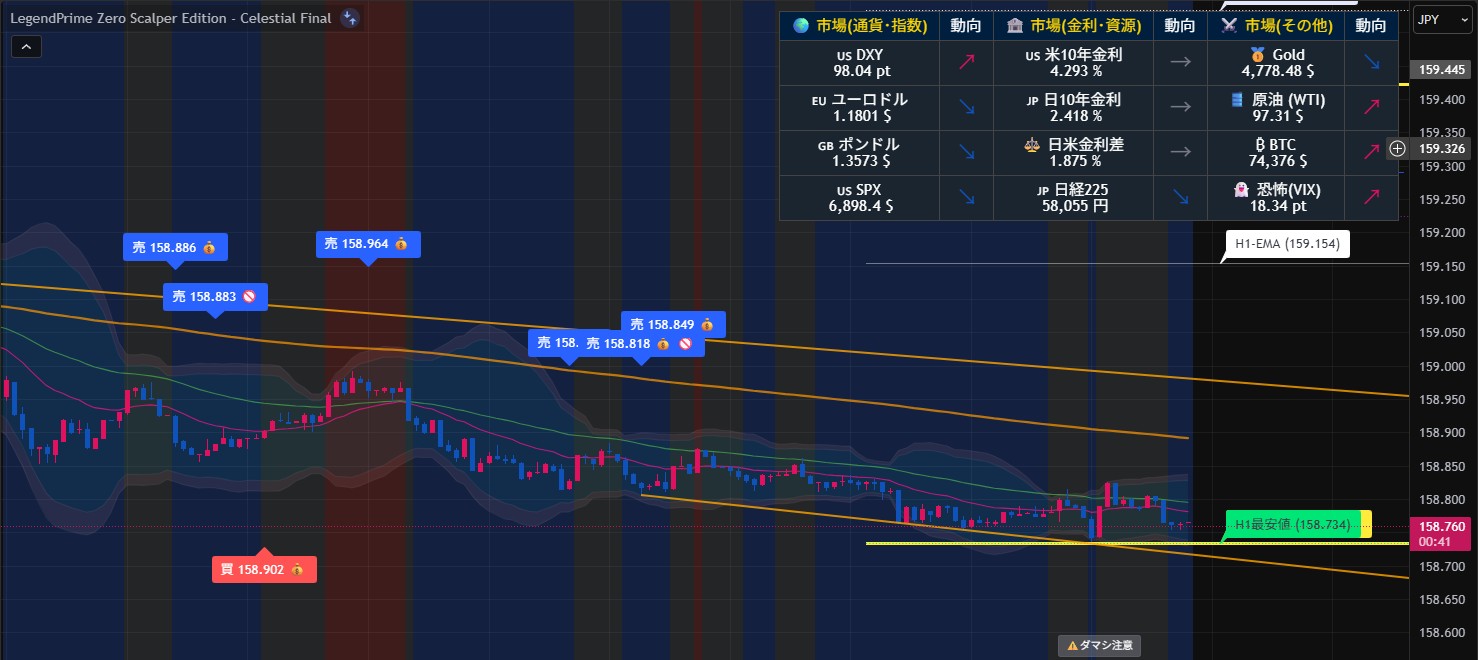The image size is (1478, 660).
Task: Click the green H1最安値 (158.734) label
Action: (1292, 525)
